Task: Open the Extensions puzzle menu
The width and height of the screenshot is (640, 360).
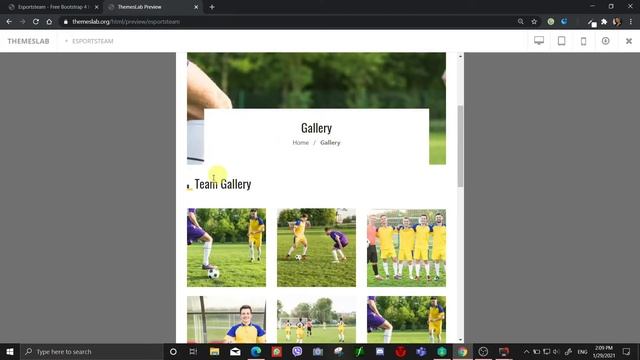Action: (604, 22)
